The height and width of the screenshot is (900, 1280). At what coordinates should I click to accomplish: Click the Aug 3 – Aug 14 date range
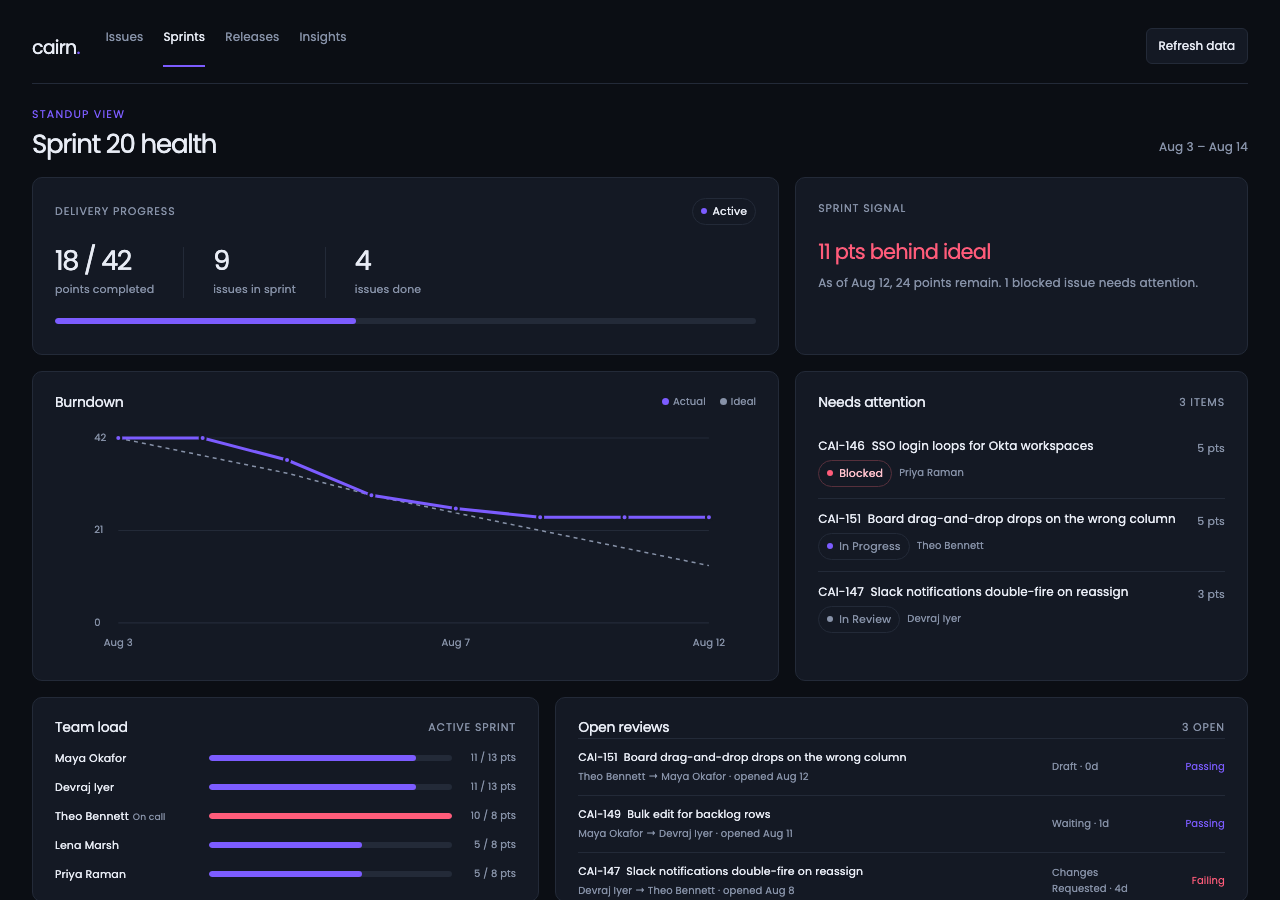coord(1203,147)
